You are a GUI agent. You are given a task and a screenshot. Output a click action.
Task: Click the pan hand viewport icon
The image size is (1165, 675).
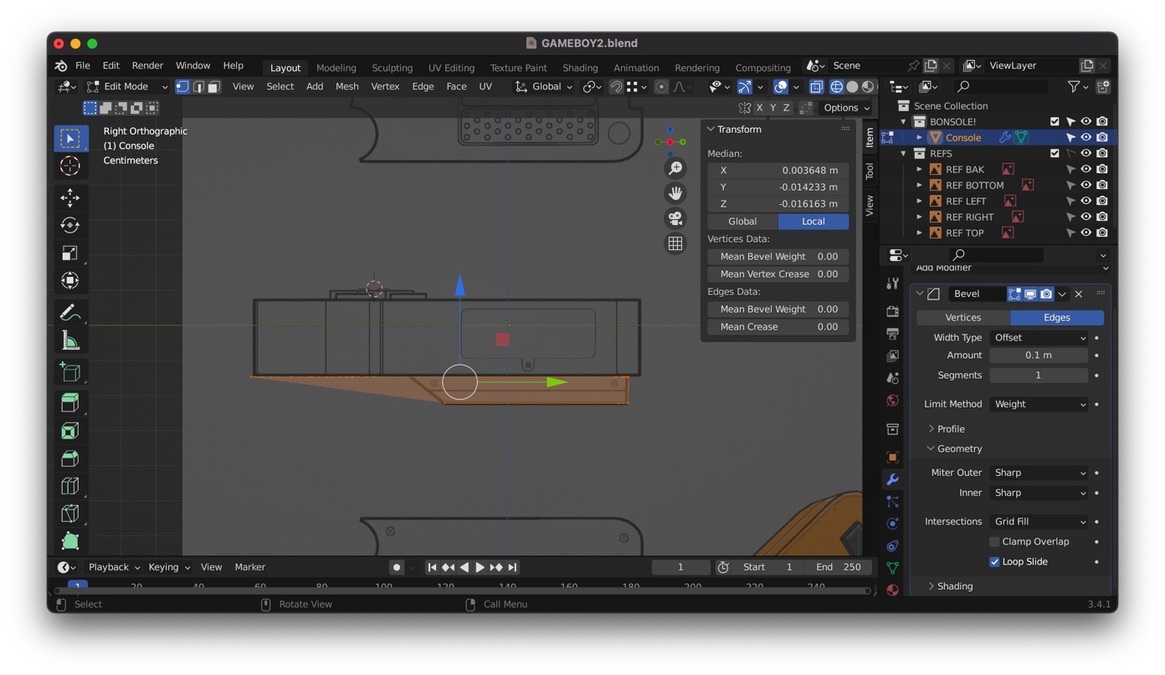[x=675, y=193]
